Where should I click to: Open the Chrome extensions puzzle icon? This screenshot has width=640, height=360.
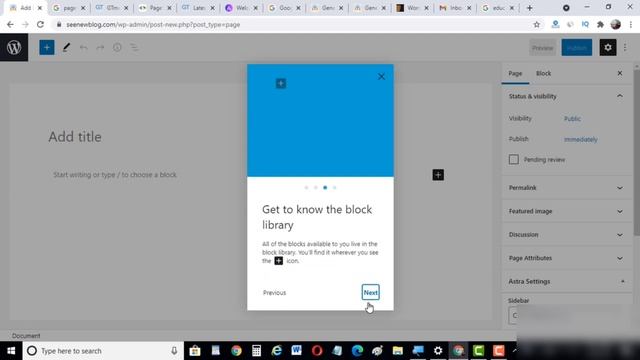[600, 24]
